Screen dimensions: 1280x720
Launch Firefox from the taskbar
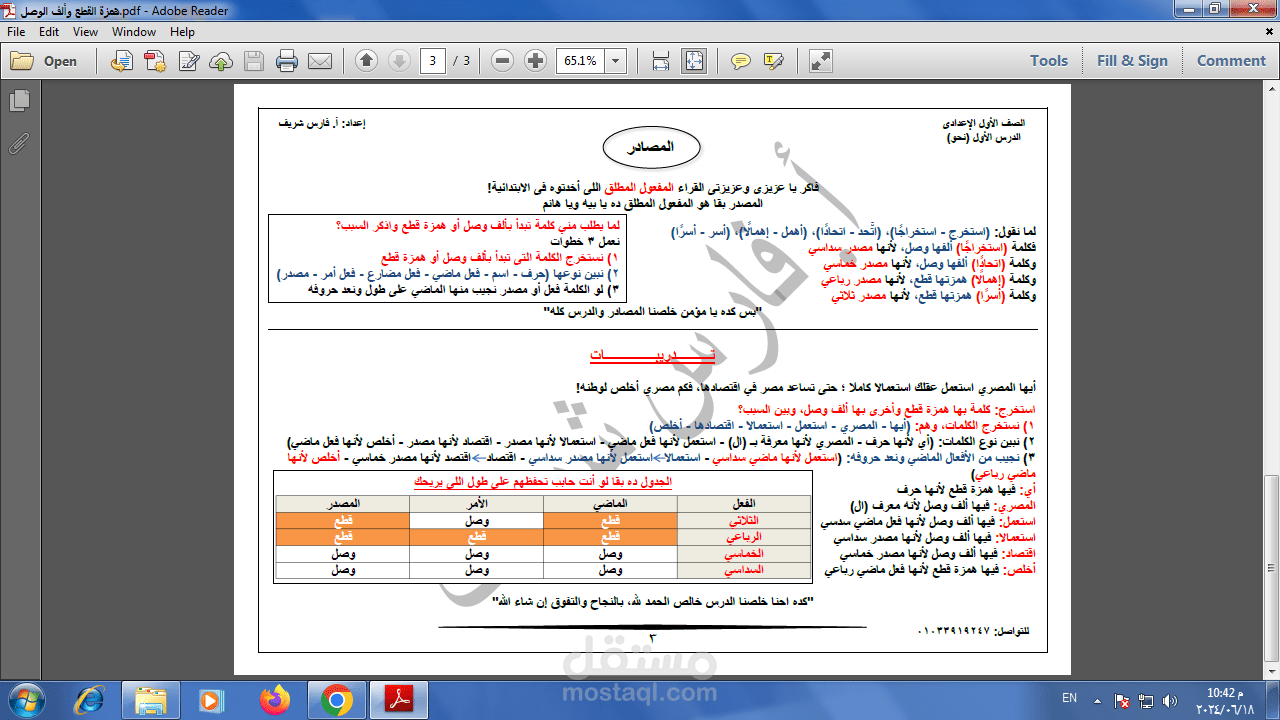point(274,699)
